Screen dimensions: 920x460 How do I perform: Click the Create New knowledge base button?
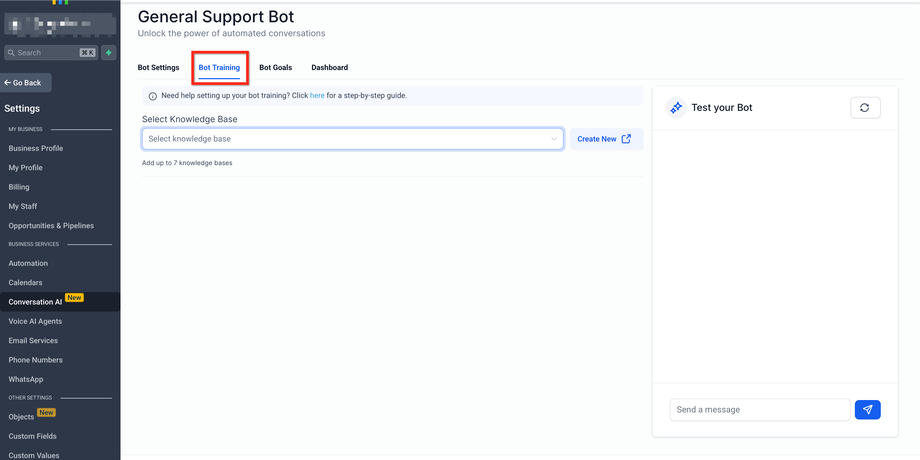(604, 139)
